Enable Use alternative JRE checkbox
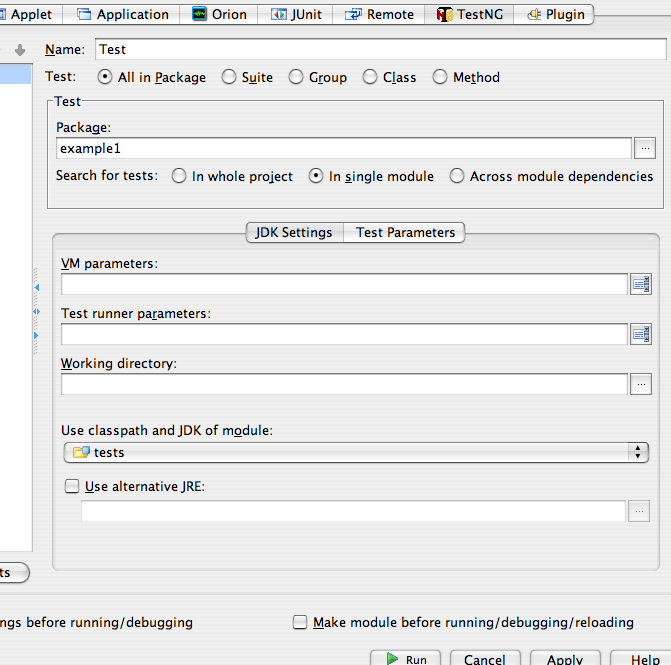 point(71,487)
